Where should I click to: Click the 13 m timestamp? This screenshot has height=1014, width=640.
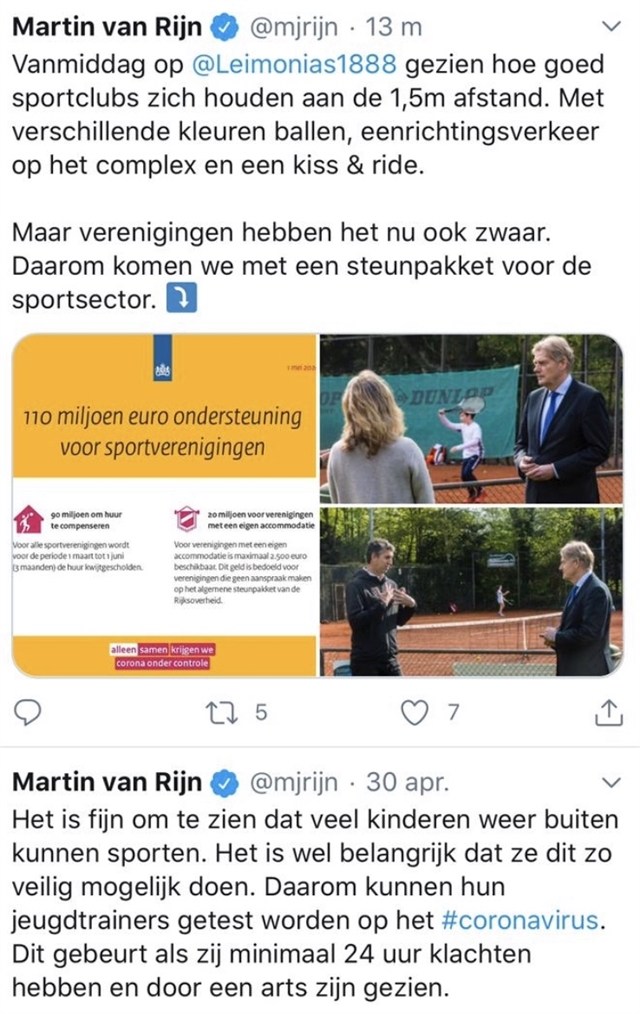394,27
